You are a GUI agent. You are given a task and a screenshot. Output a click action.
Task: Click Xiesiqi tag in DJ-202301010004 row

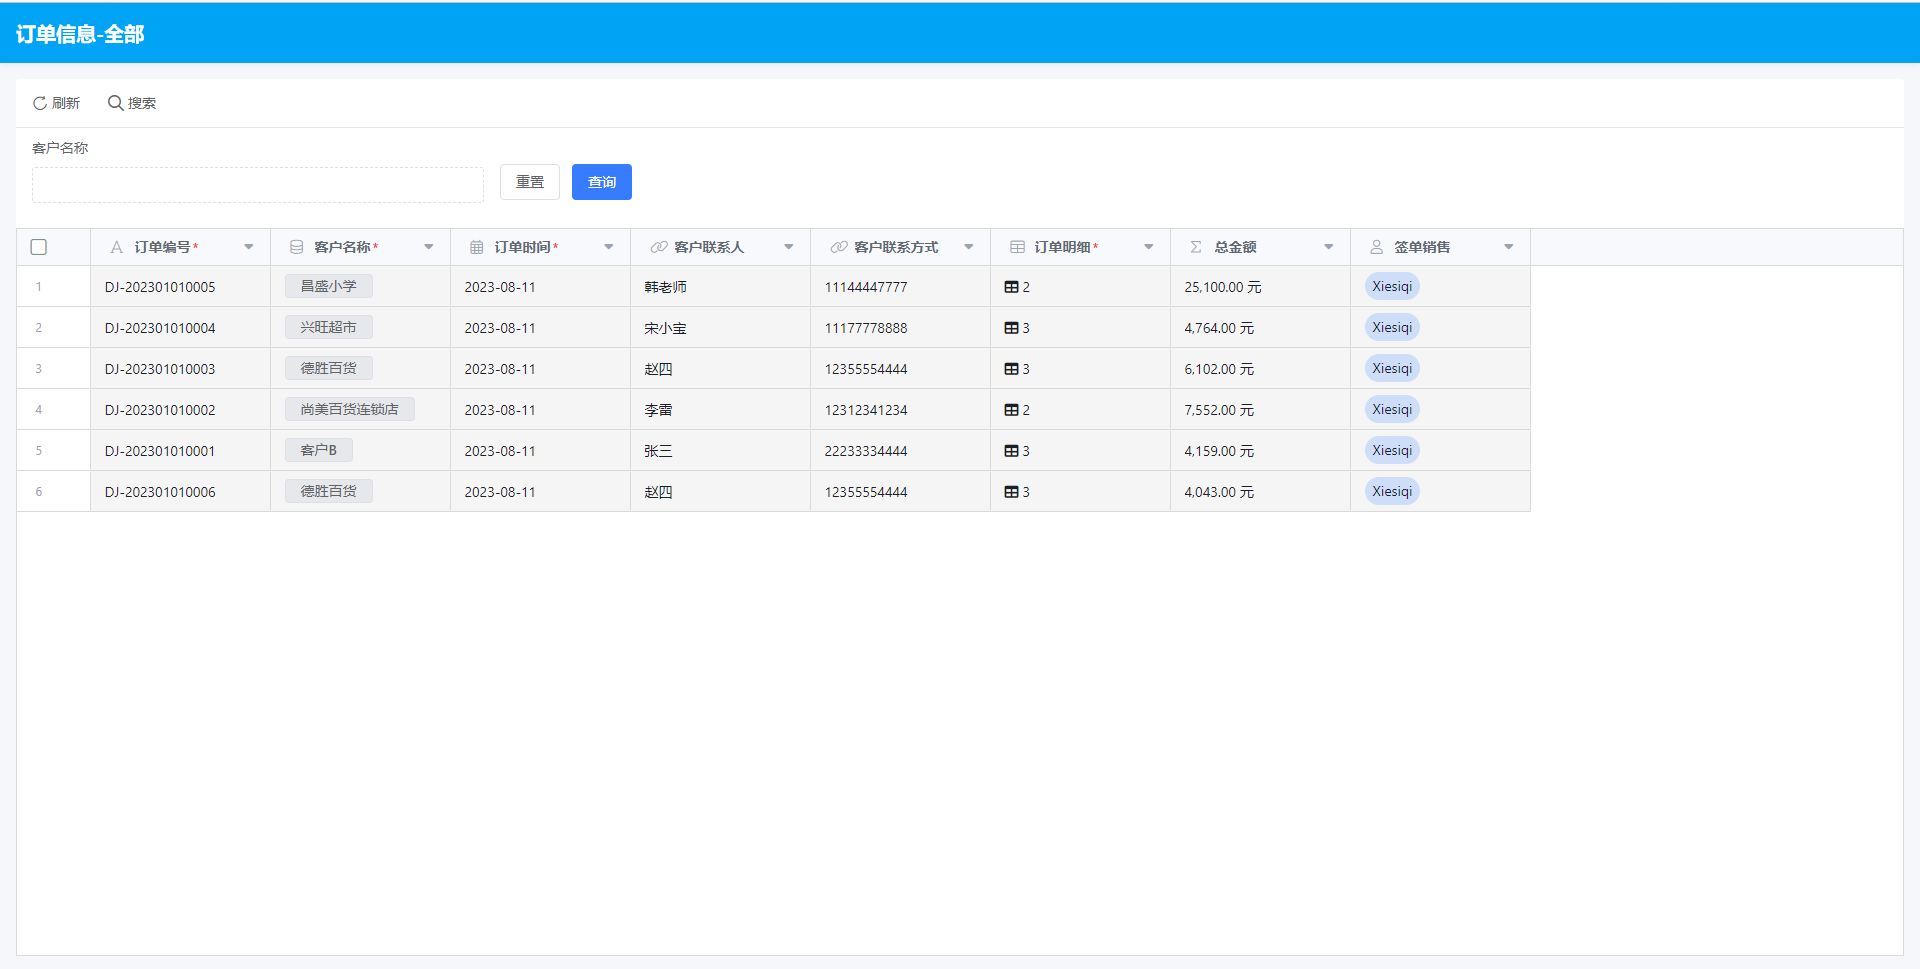(x=1392, y=327)
